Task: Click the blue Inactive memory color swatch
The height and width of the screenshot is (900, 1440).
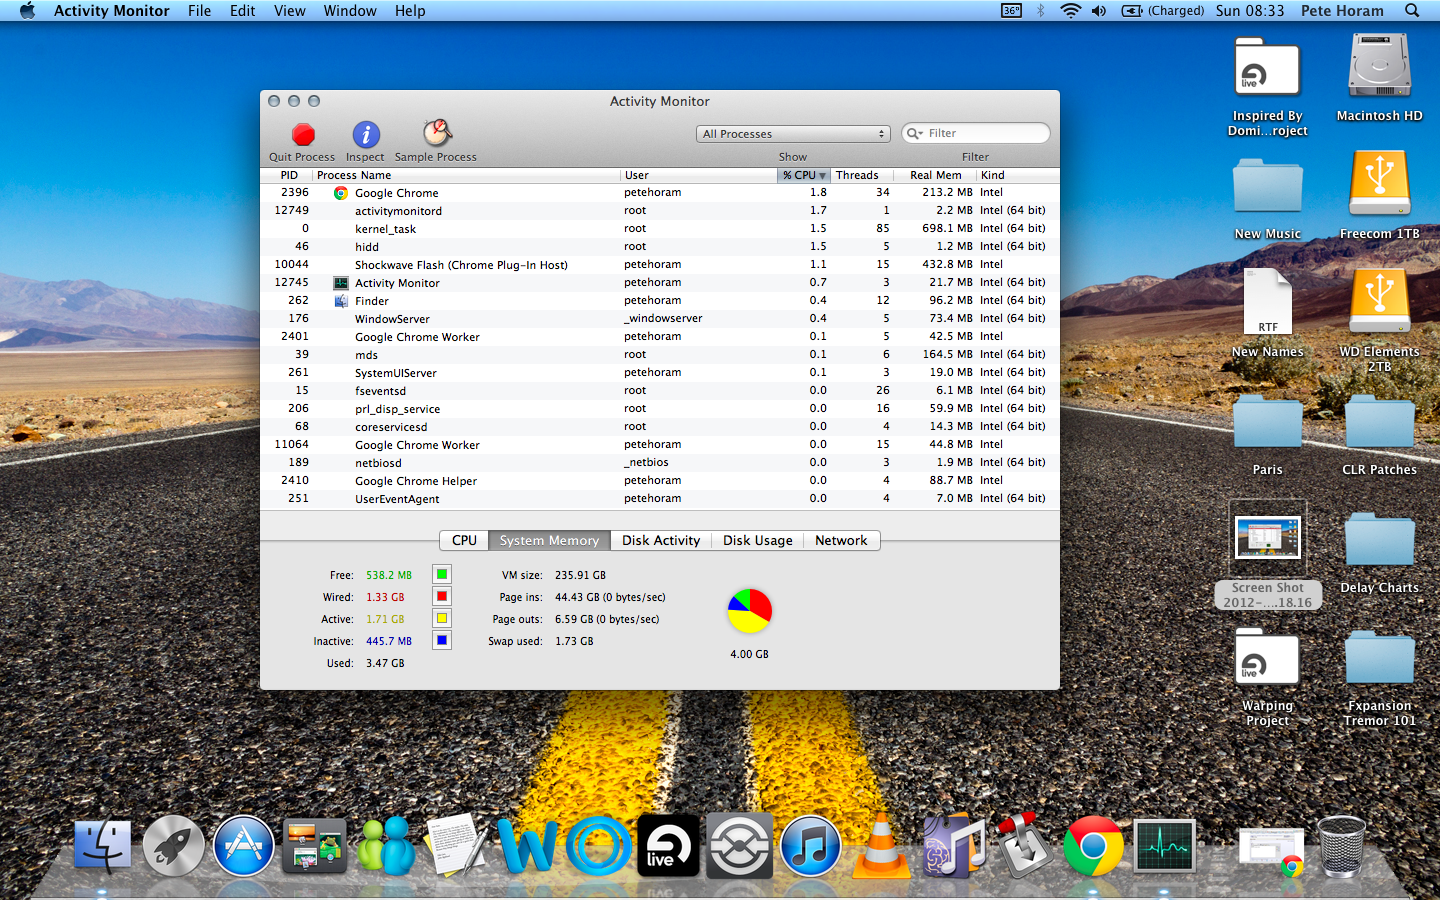Action: click(x=441, y=640)
